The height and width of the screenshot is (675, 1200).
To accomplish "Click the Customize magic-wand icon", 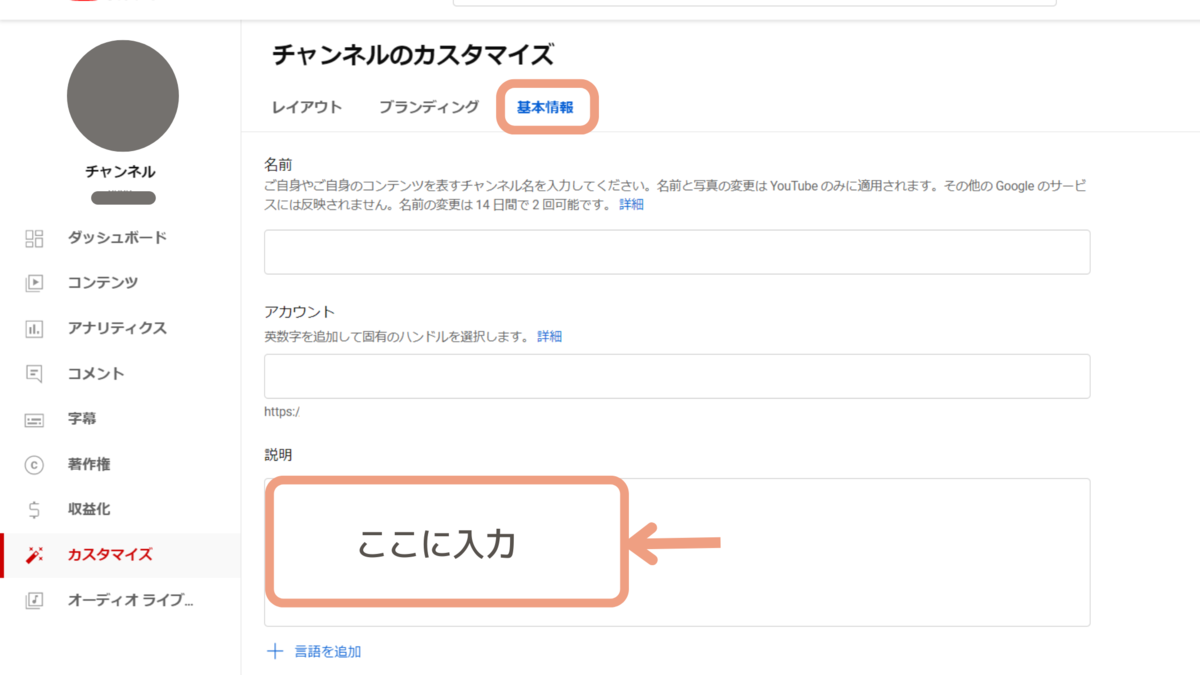I will 34,555.
